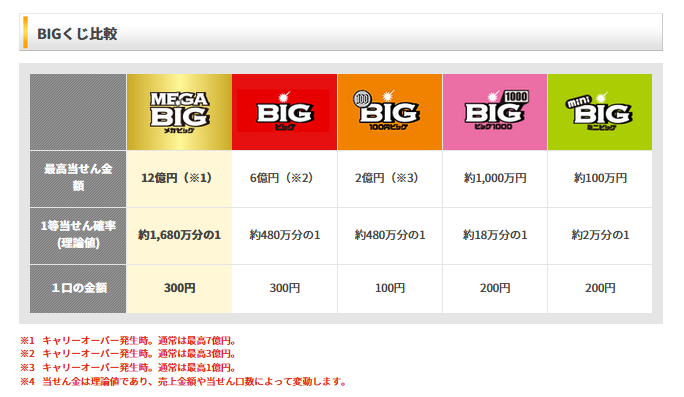The width and height of the screenshot is (684, 397).
Task: Choose the green mini BIG logo
Action: coord(600,112)
